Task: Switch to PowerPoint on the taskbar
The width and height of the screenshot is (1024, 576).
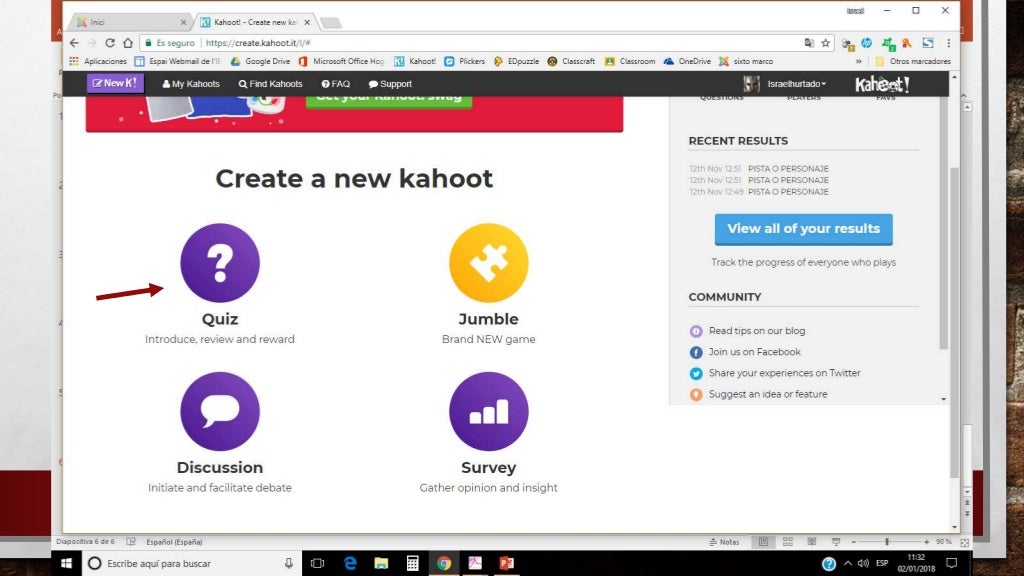Action: [x=507, y=563]
